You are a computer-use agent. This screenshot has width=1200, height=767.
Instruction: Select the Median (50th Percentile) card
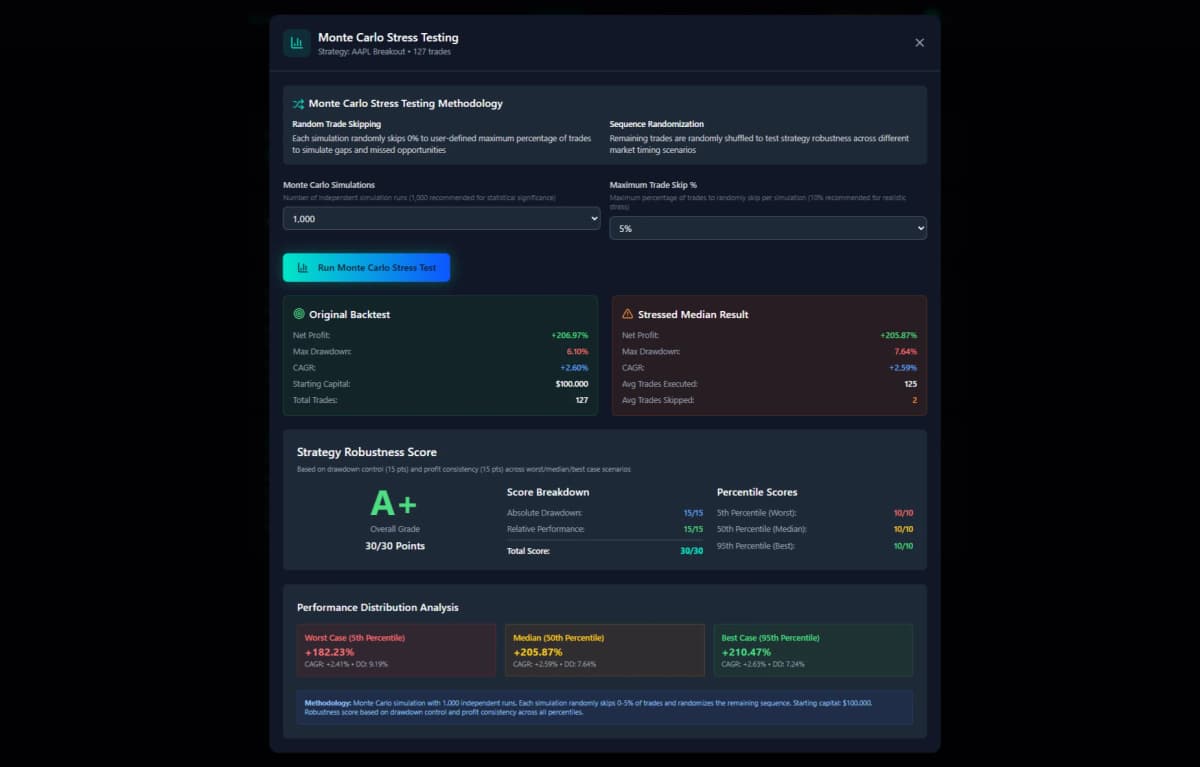604,650
